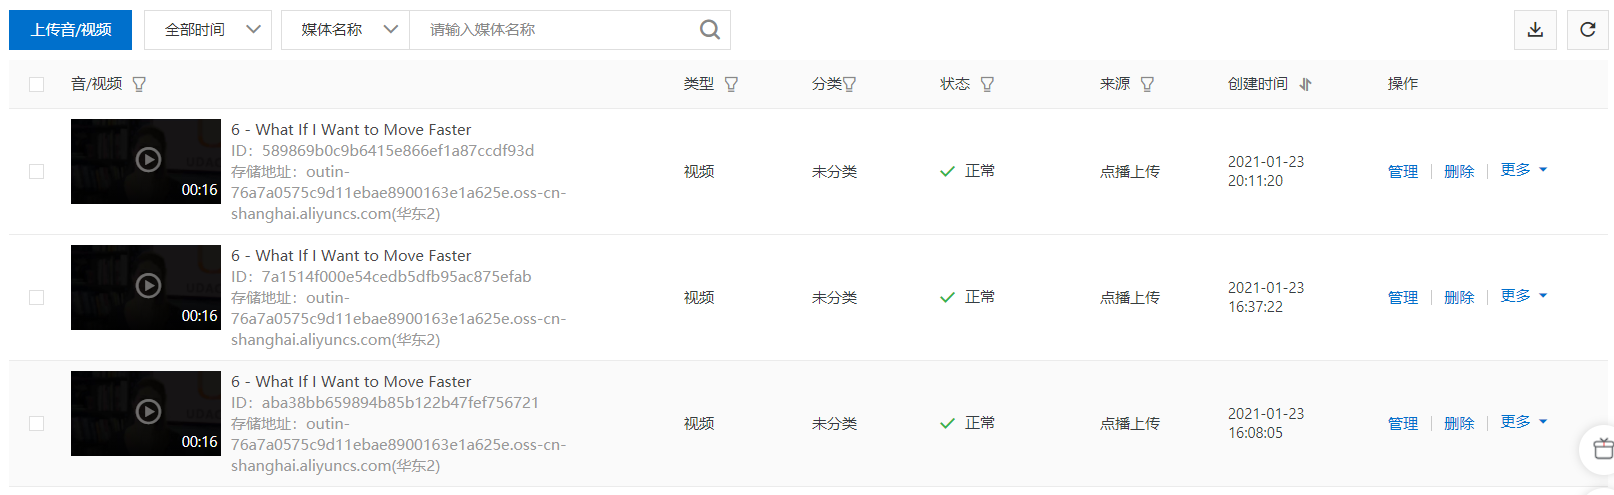Select the checkbox for the video created at 16:08:05
1614x495 pixels.
point(37,424)
